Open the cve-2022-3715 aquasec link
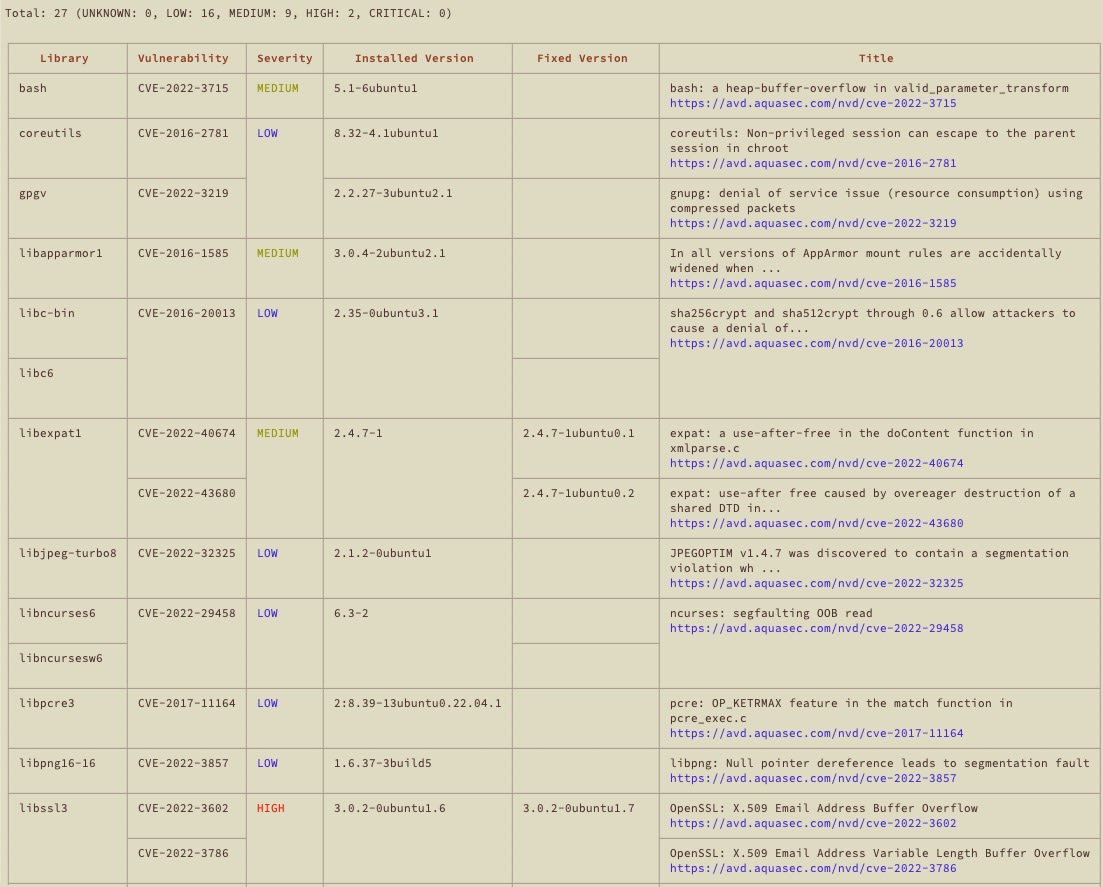This screenshot has width=1103, height=887. [812, 103]
